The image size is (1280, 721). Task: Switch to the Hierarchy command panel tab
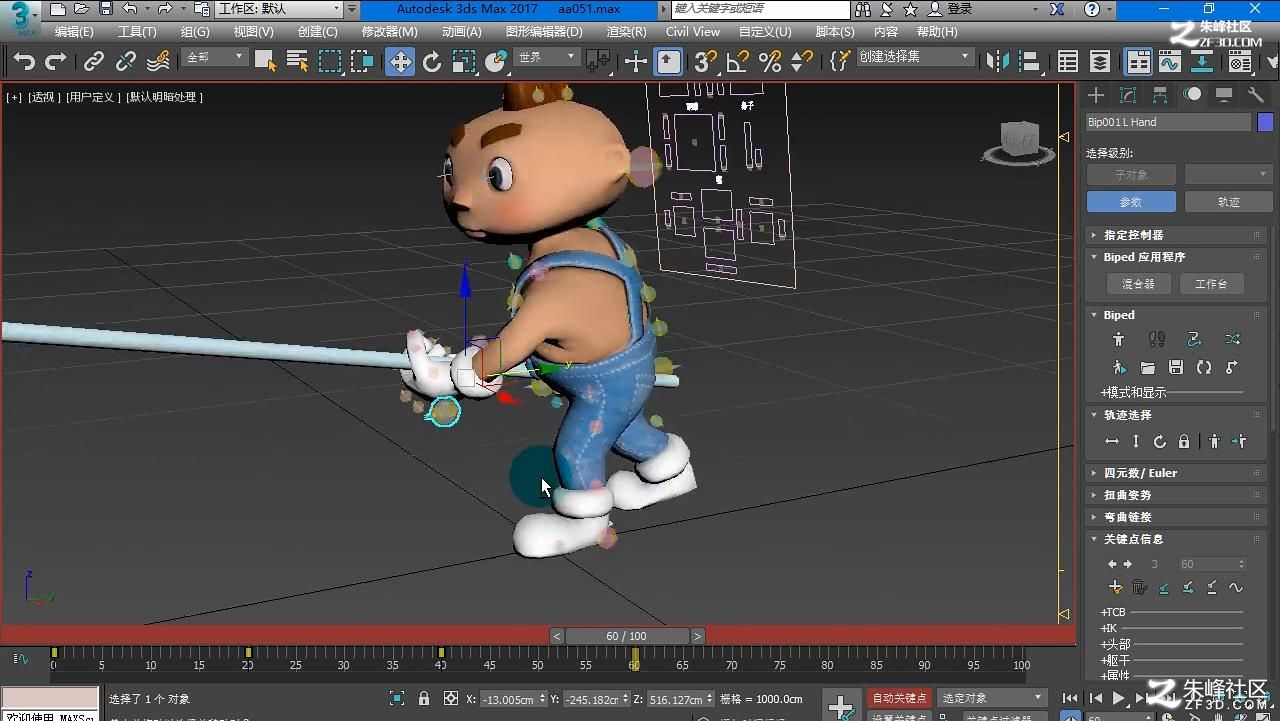1160,95
